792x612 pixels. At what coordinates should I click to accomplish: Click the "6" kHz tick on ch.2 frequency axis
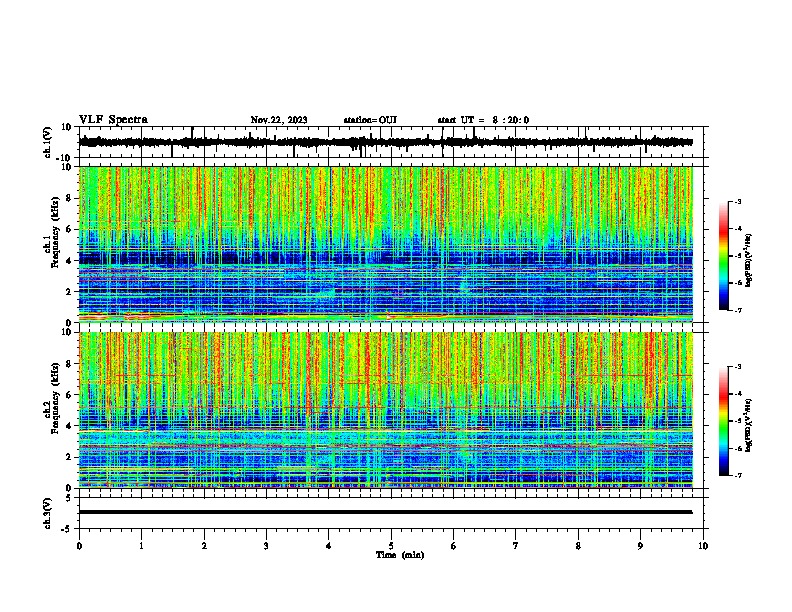point(69,395)
